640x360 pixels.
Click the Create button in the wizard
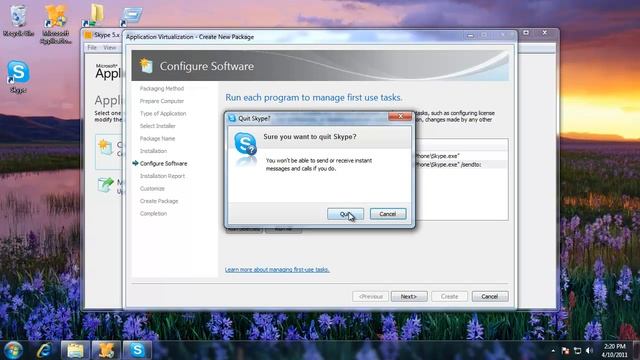point(449,296)
